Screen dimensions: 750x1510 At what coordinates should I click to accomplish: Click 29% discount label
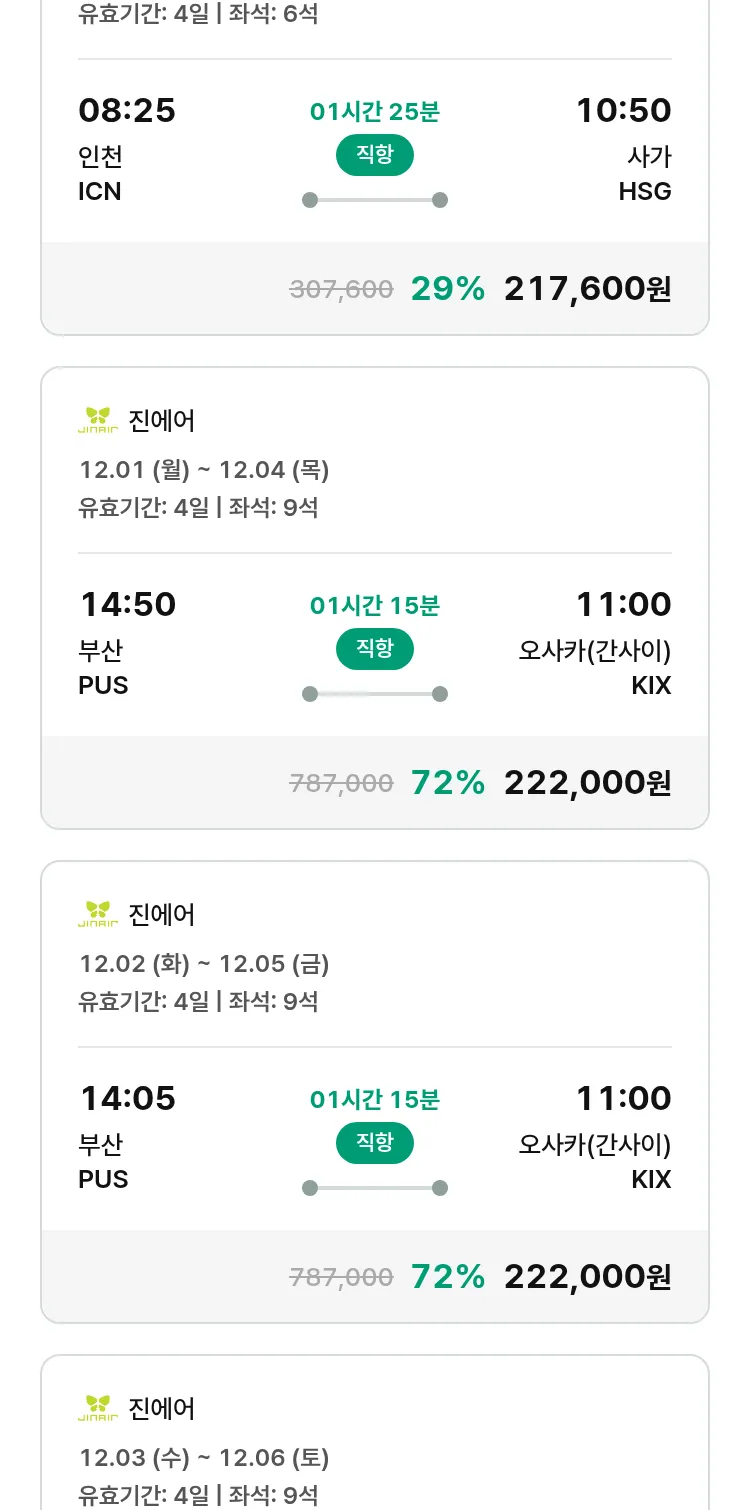tap(447, 289)
